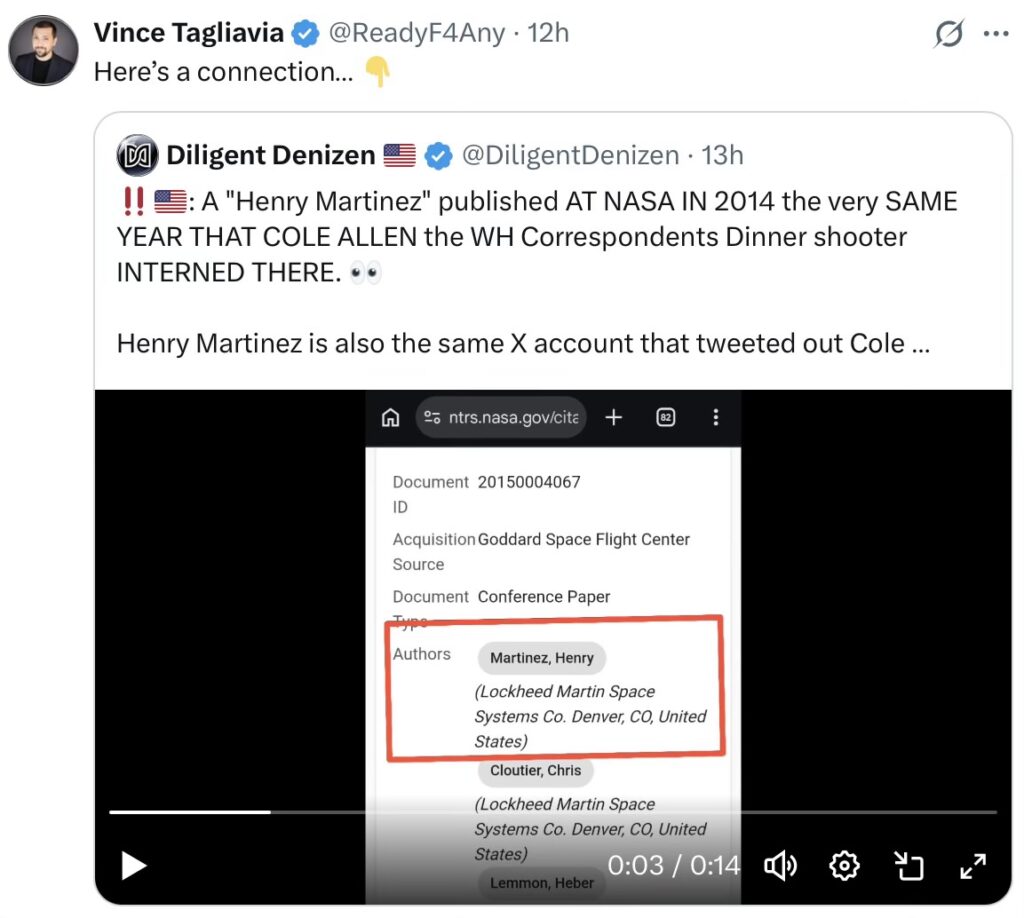Click the 12h timestamp

pos(548,32)
